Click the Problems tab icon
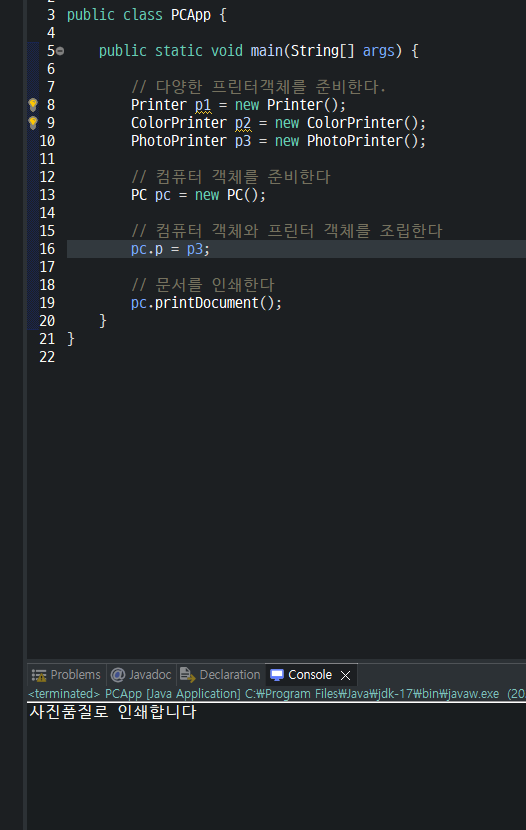 [x=39, y=675]
